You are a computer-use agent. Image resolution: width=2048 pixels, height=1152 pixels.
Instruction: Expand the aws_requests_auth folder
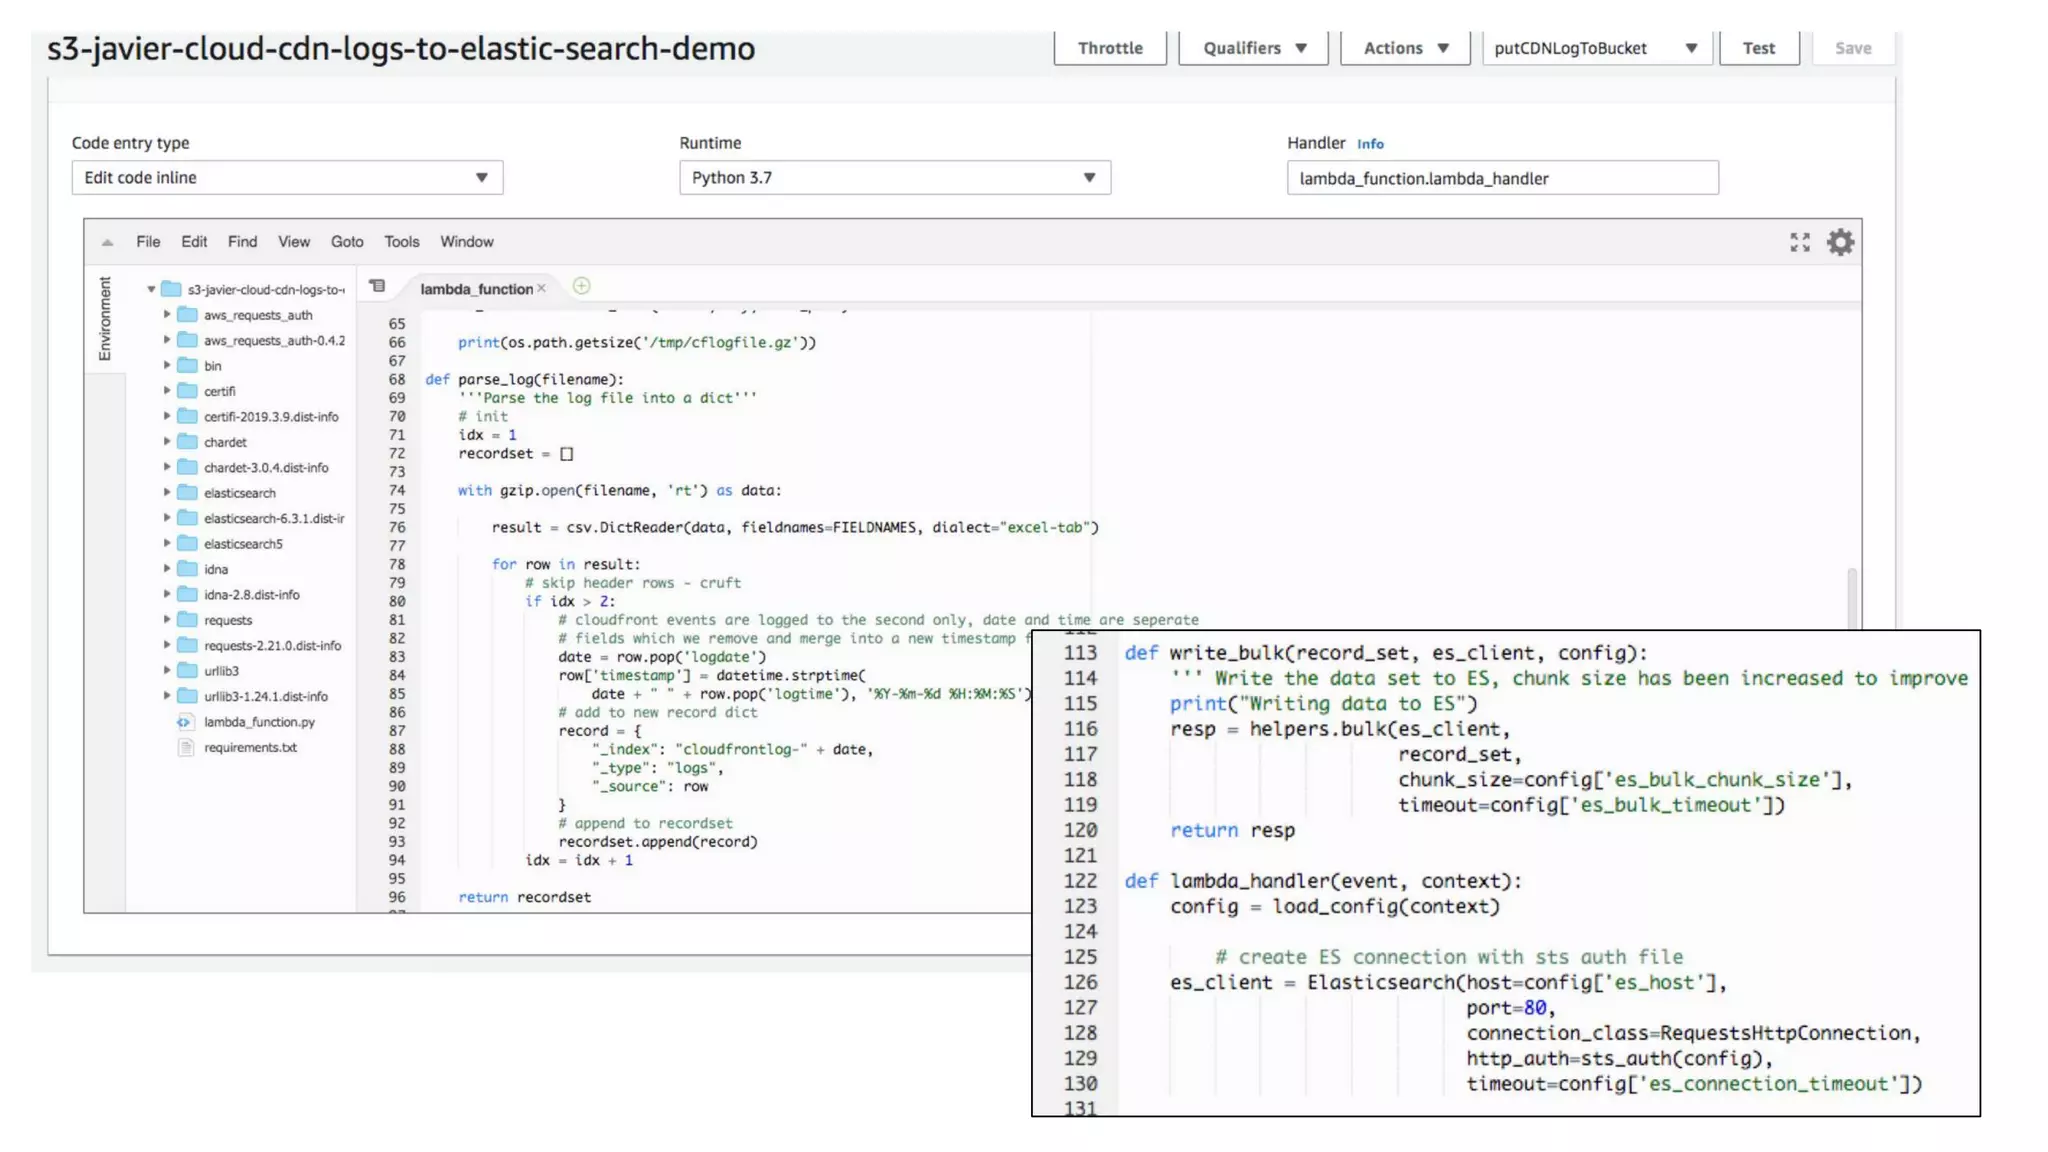(167, 314)
